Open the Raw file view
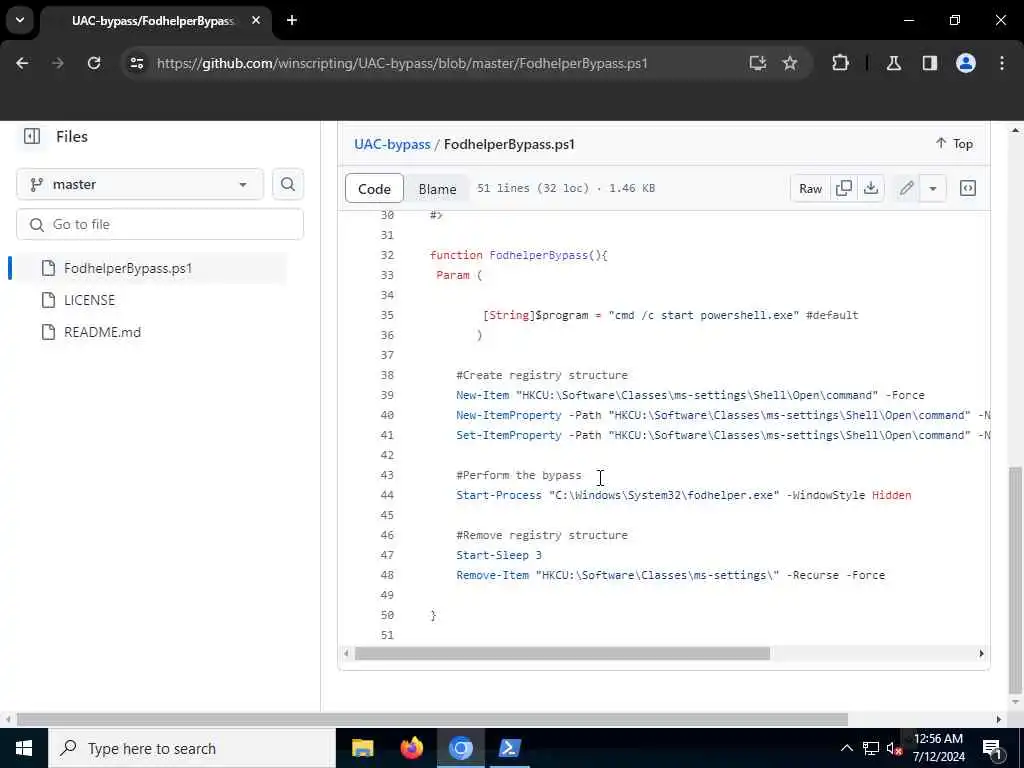Screen dimensions: 1024x768 pos(810,188)
